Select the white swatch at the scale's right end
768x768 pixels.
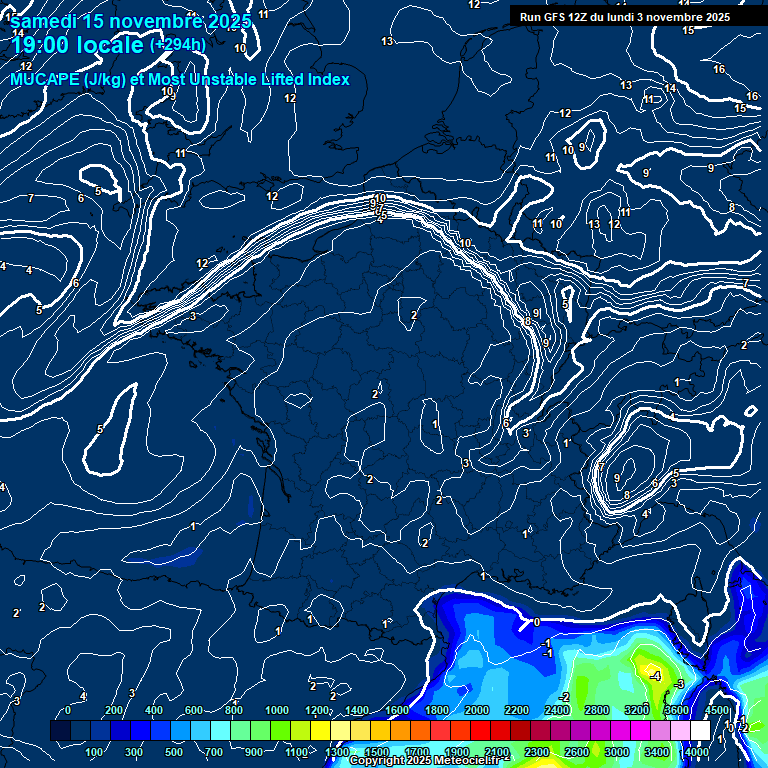pyautogui.click(x=700, y=730)
